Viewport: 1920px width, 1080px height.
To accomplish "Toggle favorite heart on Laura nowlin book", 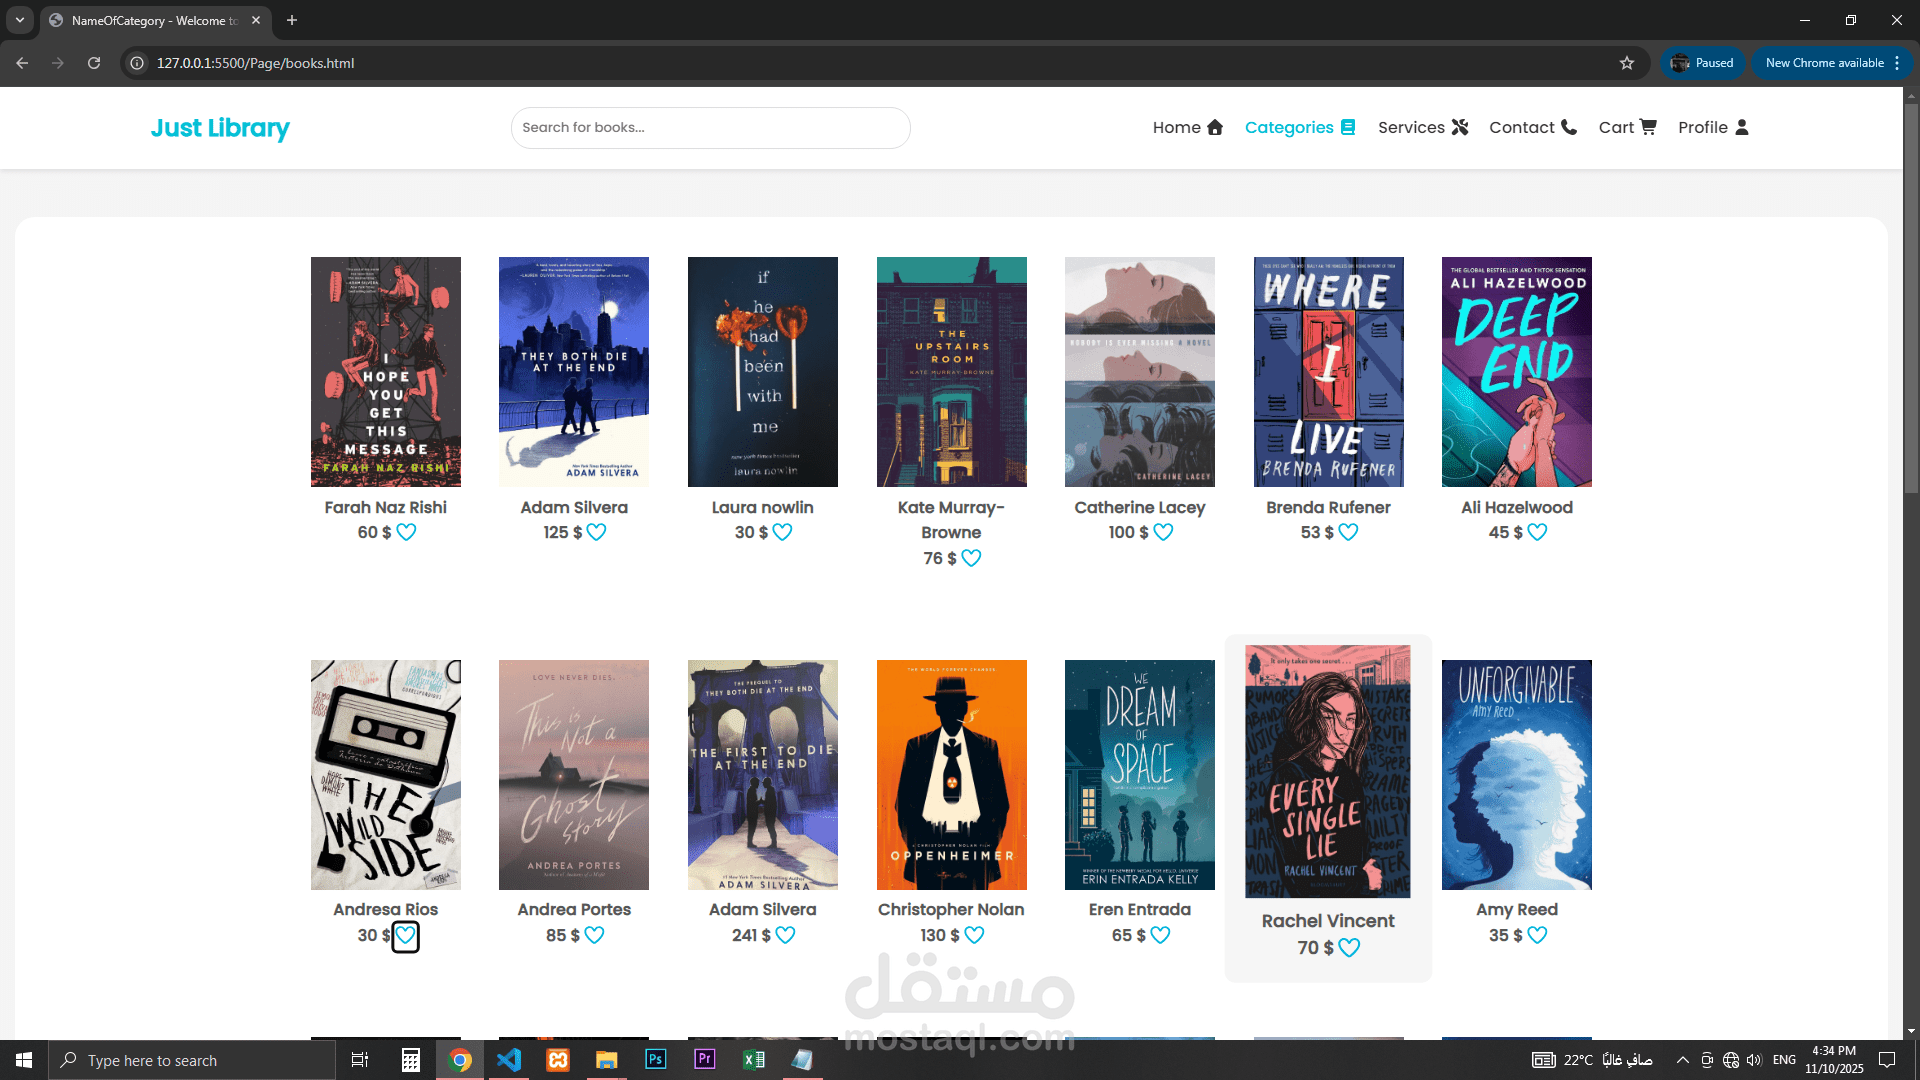I will (x=782, y=533).
